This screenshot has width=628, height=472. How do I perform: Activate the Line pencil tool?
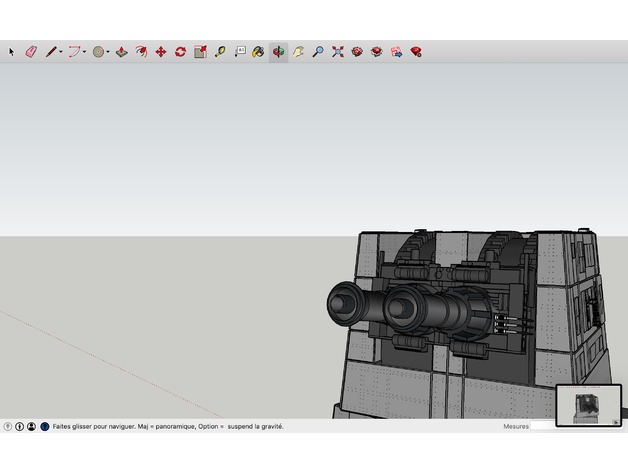[51, 52]
